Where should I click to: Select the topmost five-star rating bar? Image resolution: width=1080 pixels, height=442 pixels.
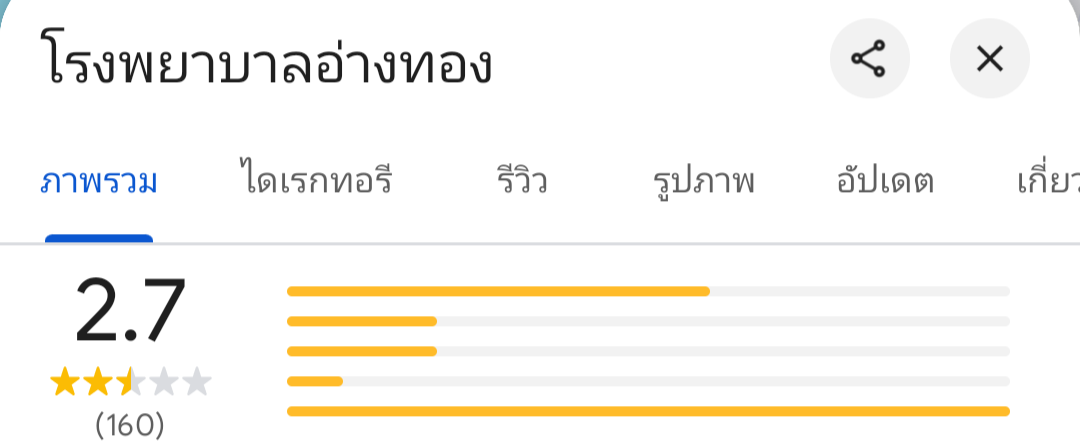(648, 292)
